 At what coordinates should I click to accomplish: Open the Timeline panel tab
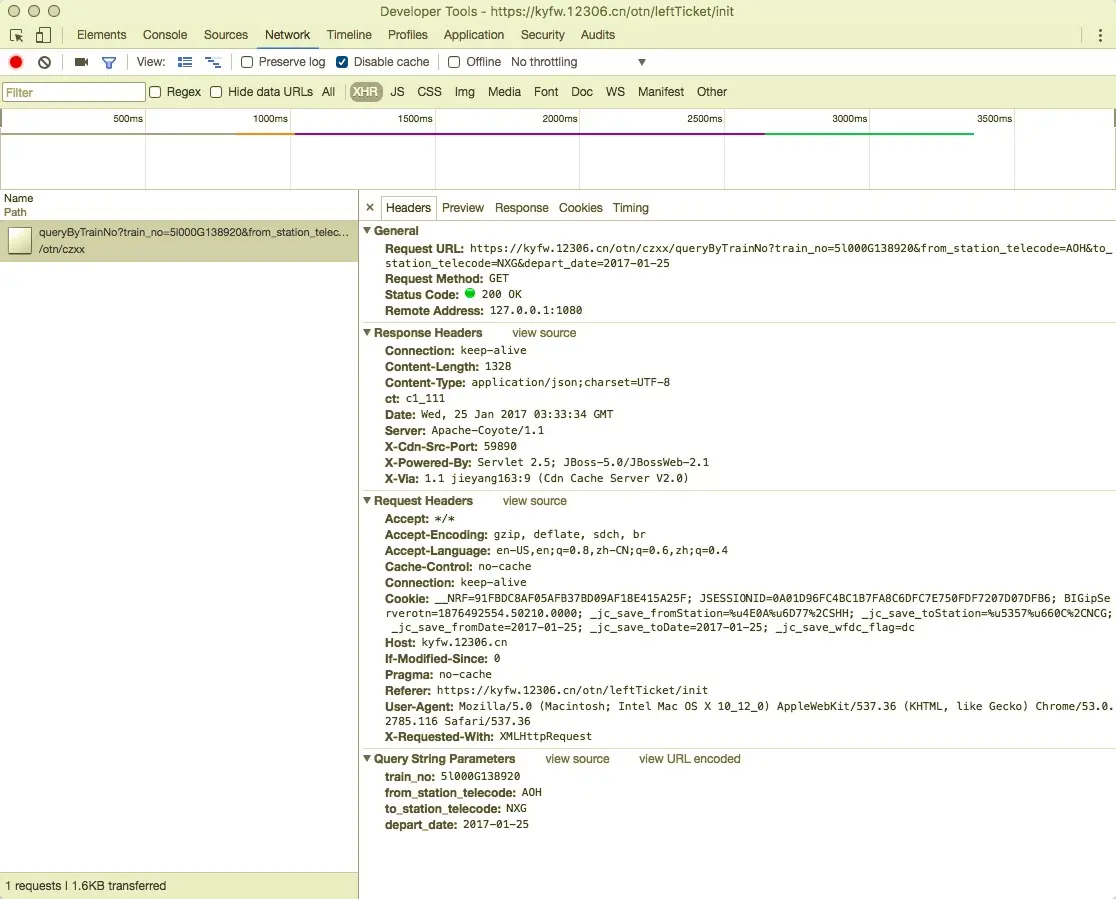click(x=349, y=35)
